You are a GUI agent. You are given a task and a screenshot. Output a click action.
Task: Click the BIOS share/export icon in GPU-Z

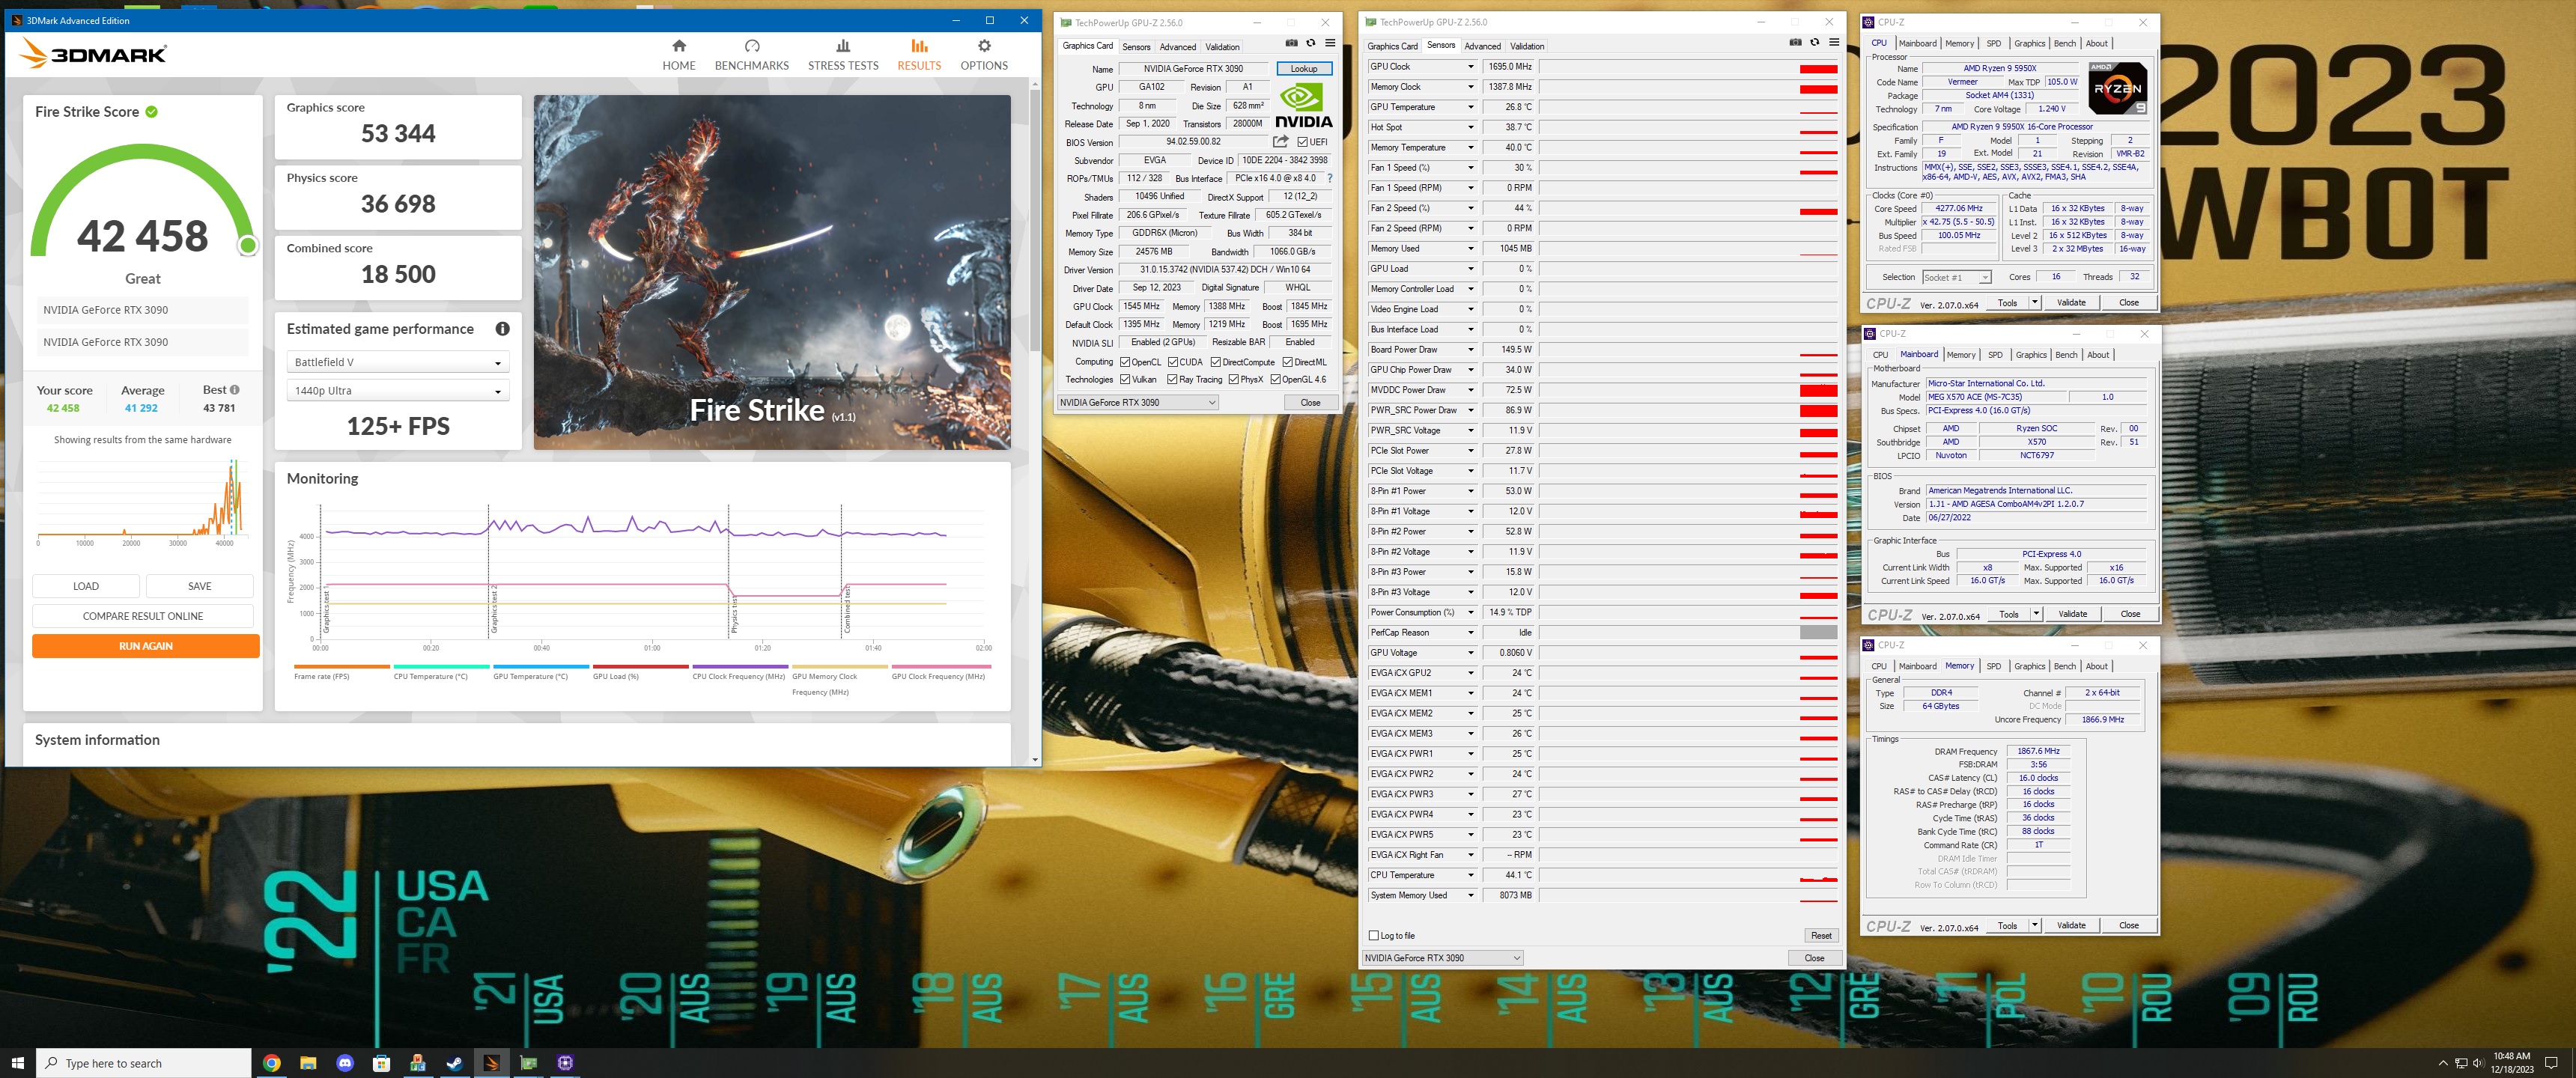click(1280, 142)
